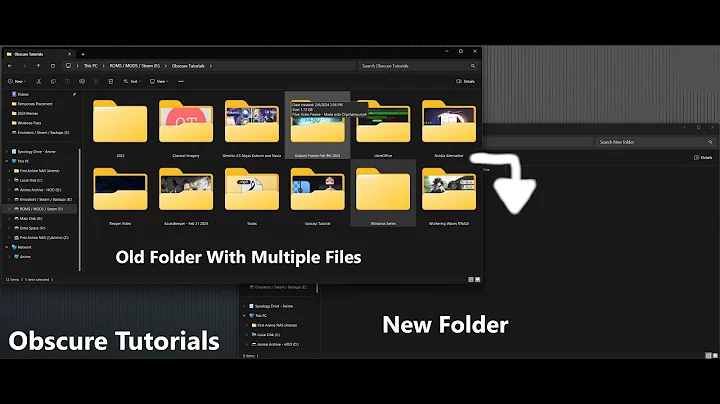The width and height of the screenshot is (720, 404).
Task: Click the Rename icon in toolbar
Action: 82,81
